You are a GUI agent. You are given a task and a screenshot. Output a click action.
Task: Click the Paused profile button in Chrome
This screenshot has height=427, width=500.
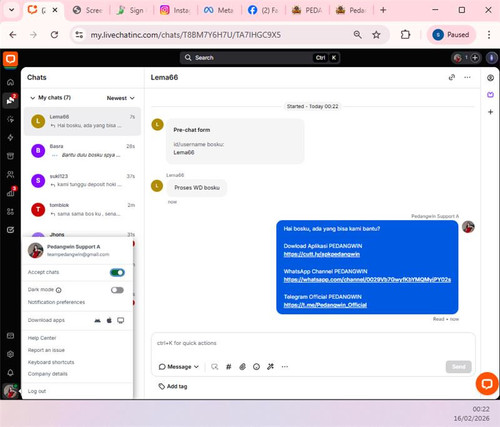(451, 35)
